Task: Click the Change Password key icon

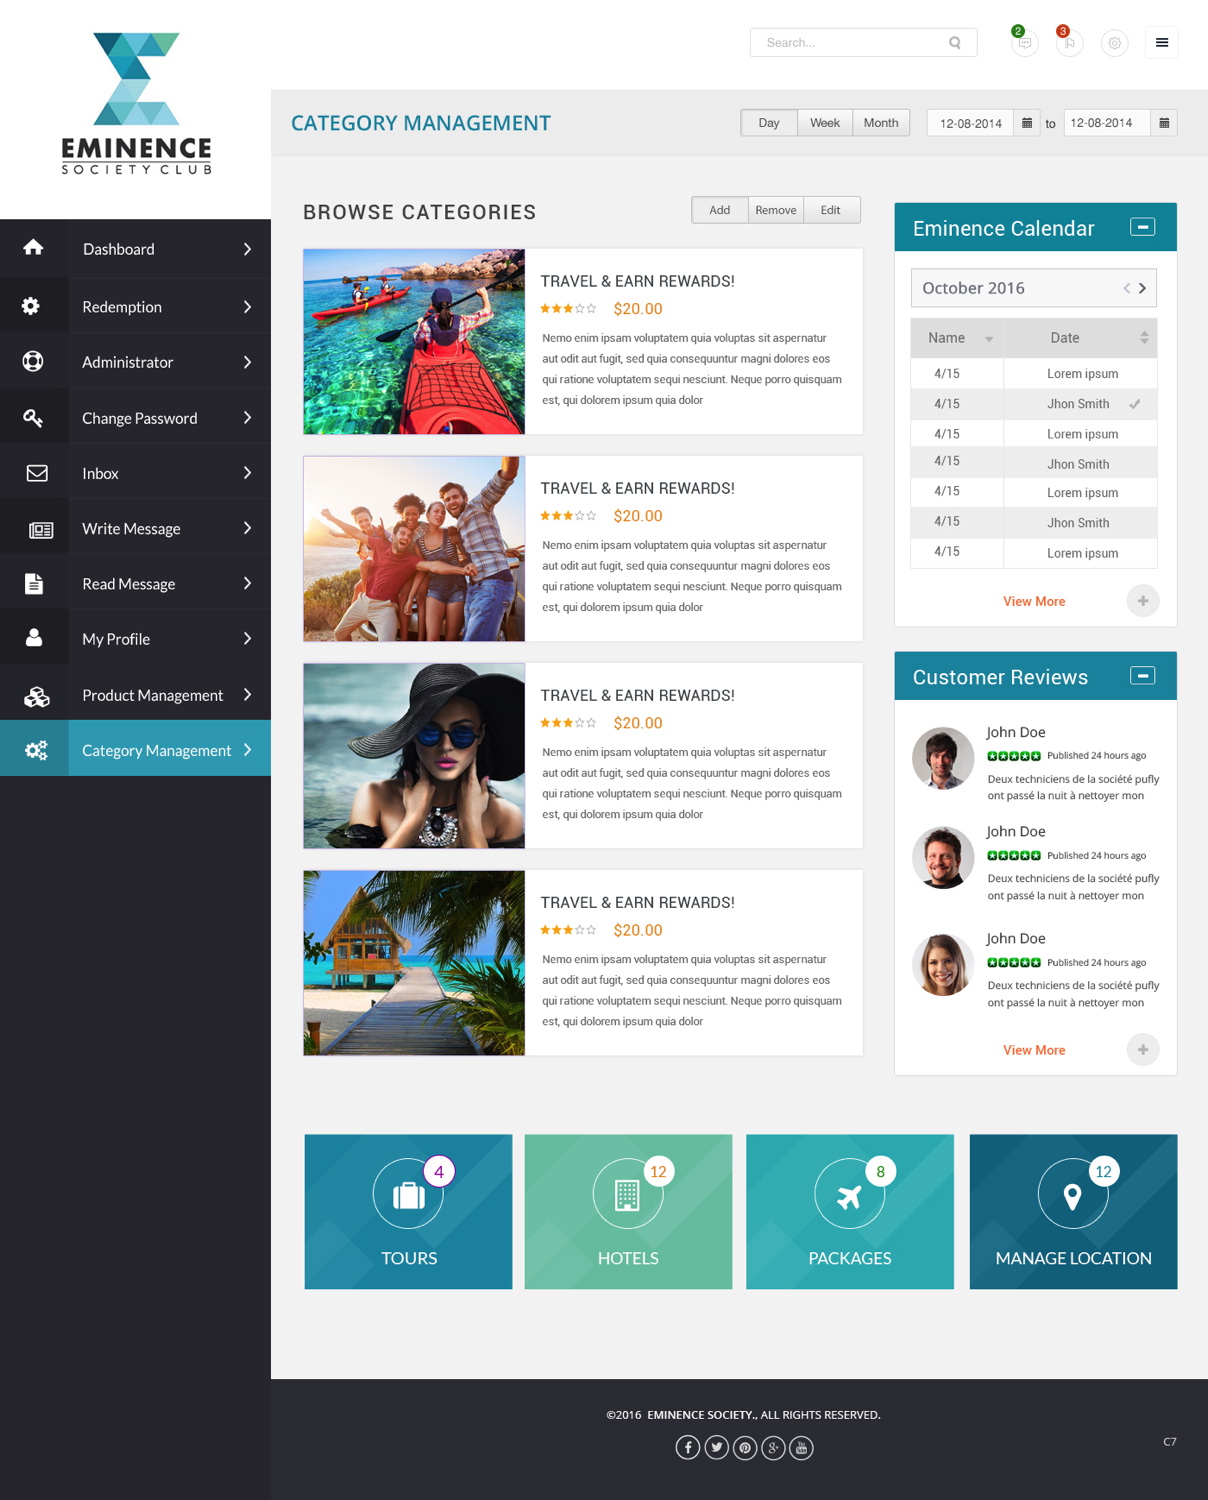Action: point(35,415)
